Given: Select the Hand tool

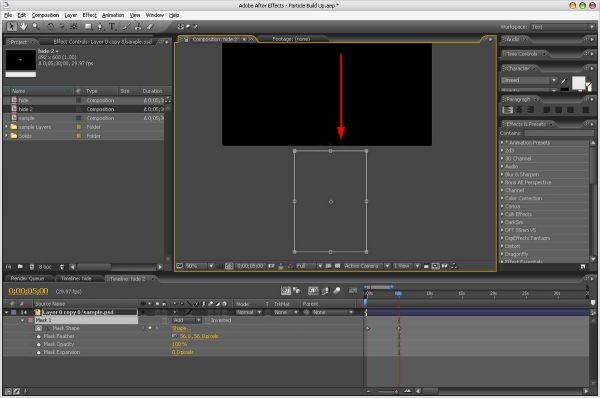Looking at the screenshot, I should tap(23, 26).
